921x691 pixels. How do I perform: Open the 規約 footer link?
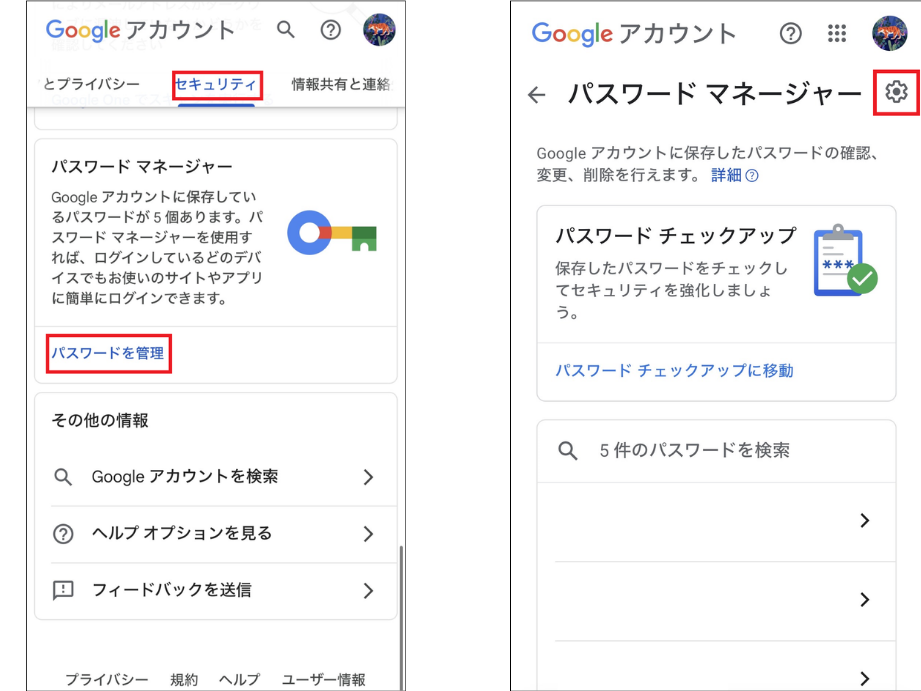point(184,680)
